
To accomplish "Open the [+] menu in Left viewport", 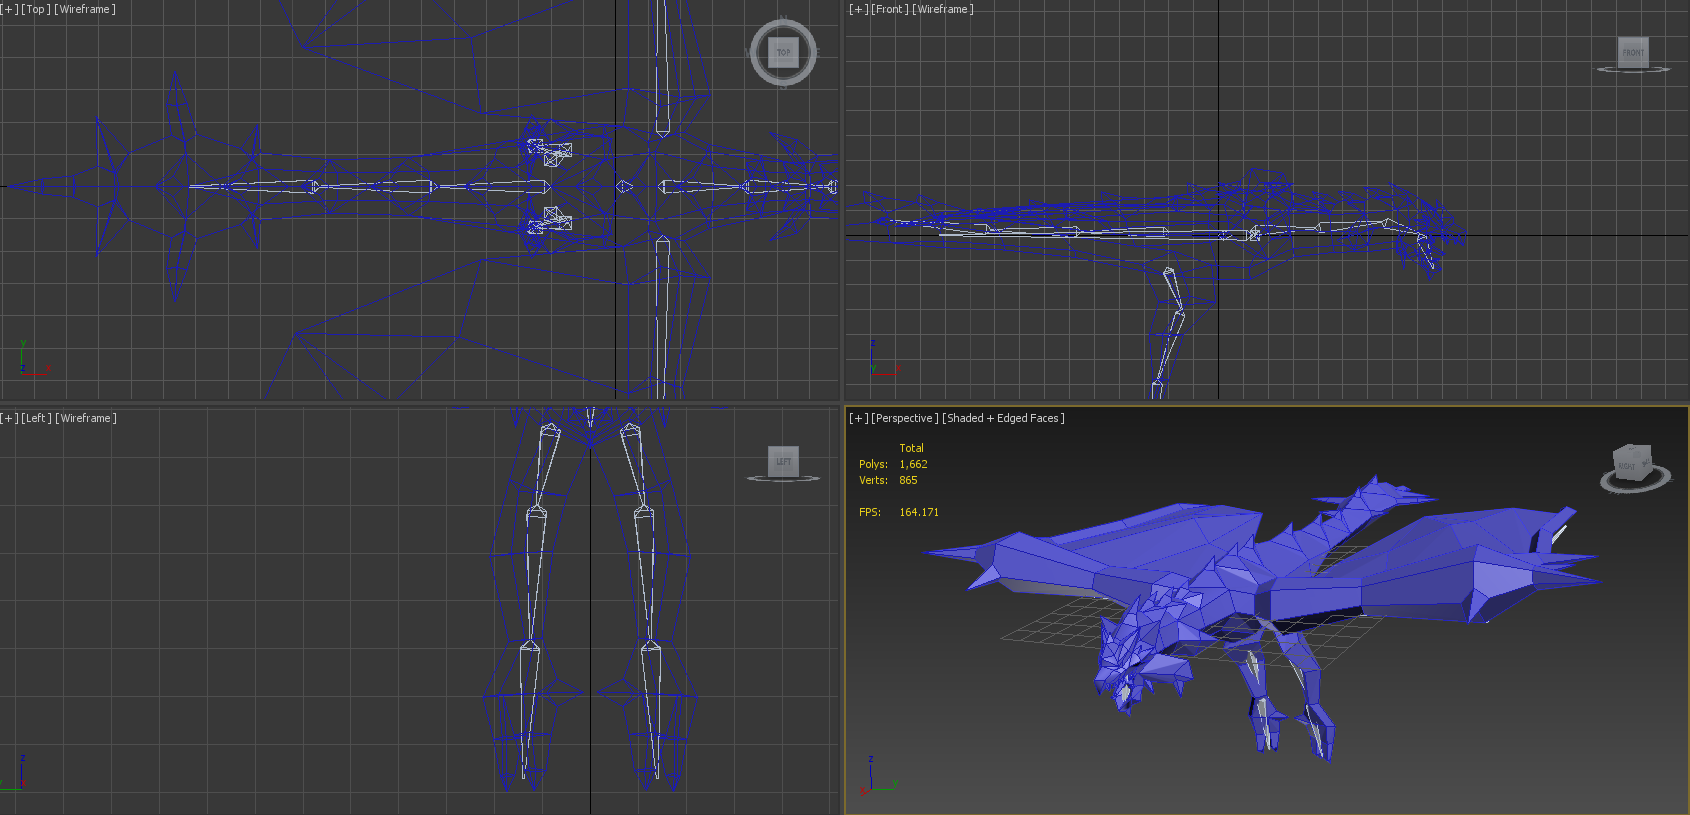I will (x=9, y=418).
